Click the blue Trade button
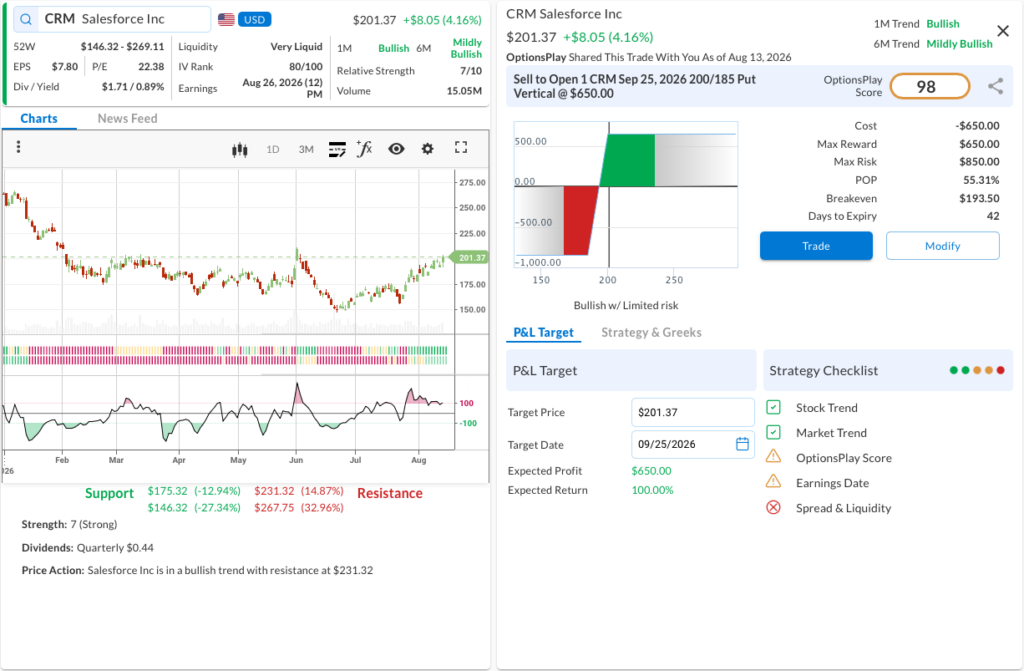Image resolution: width=1024 pixels, height=671 pixels. point(816,246)
